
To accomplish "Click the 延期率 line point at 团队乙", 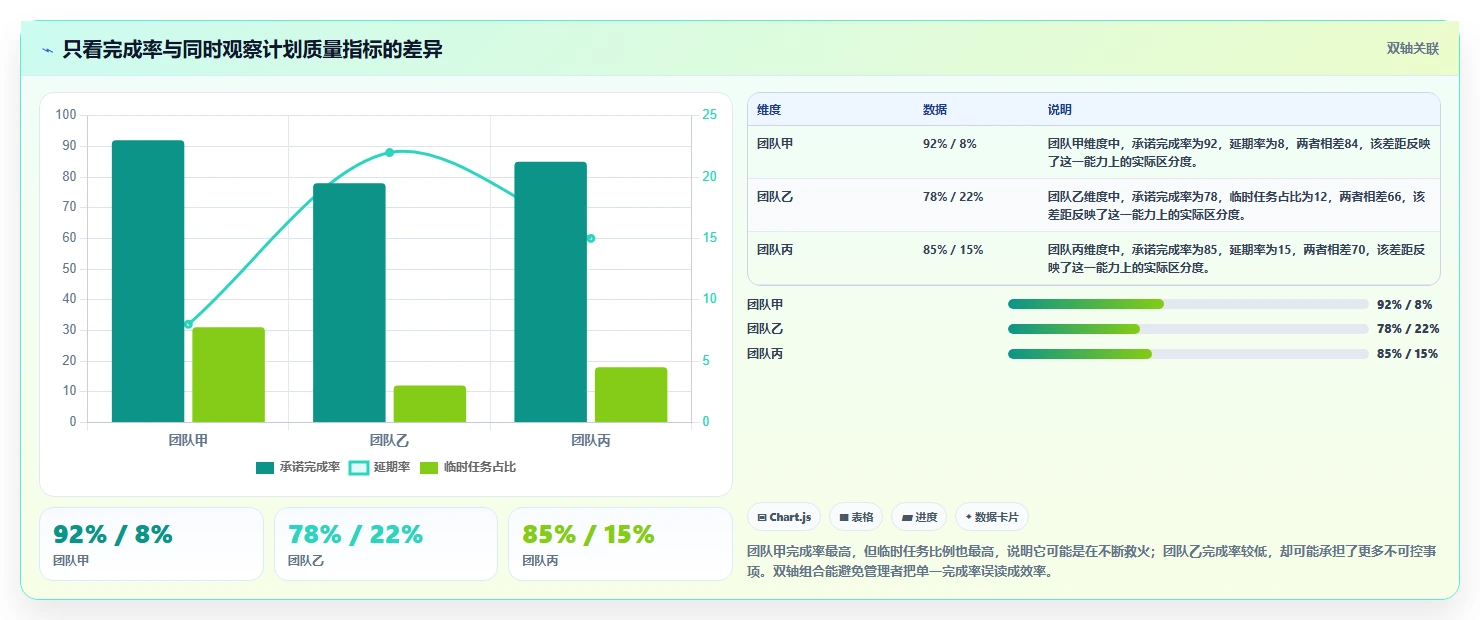I will coord(390,152).
